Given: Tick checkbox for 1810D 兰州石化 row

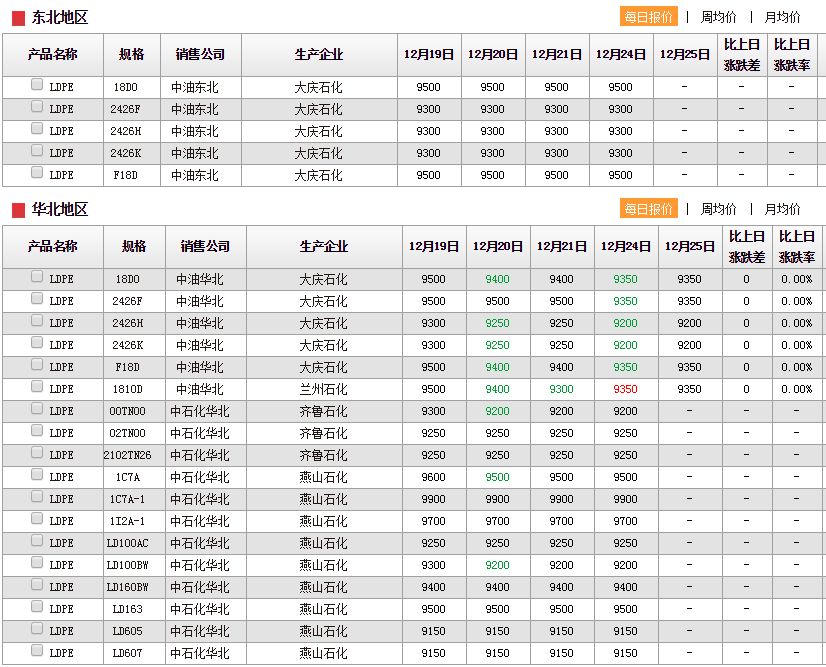Looking at the screenshot, I should tap(37, 387).
